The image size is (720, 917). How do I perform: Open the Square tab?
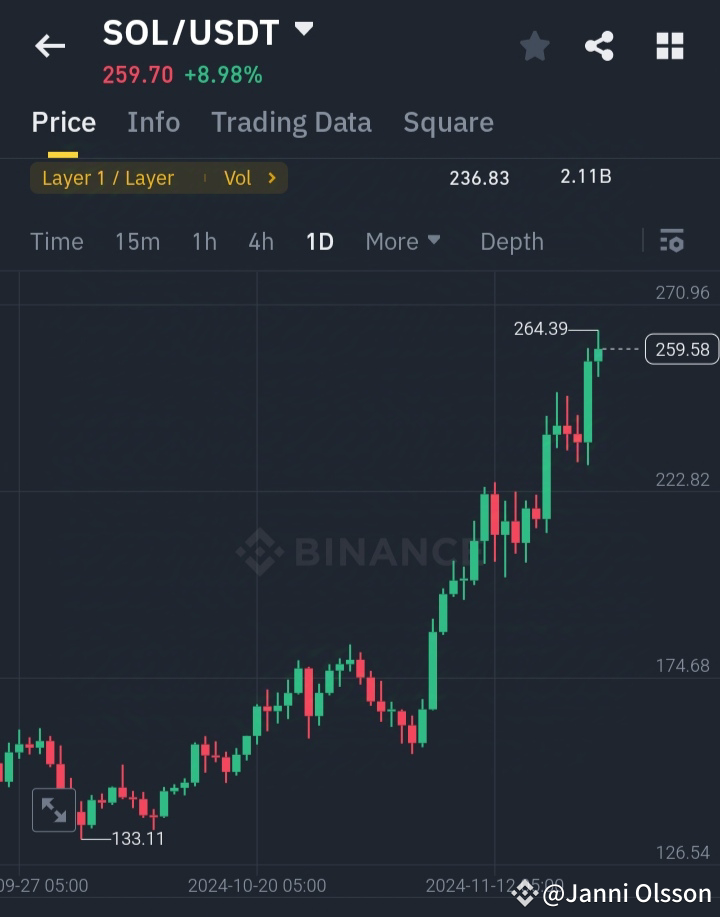point(448,122)
